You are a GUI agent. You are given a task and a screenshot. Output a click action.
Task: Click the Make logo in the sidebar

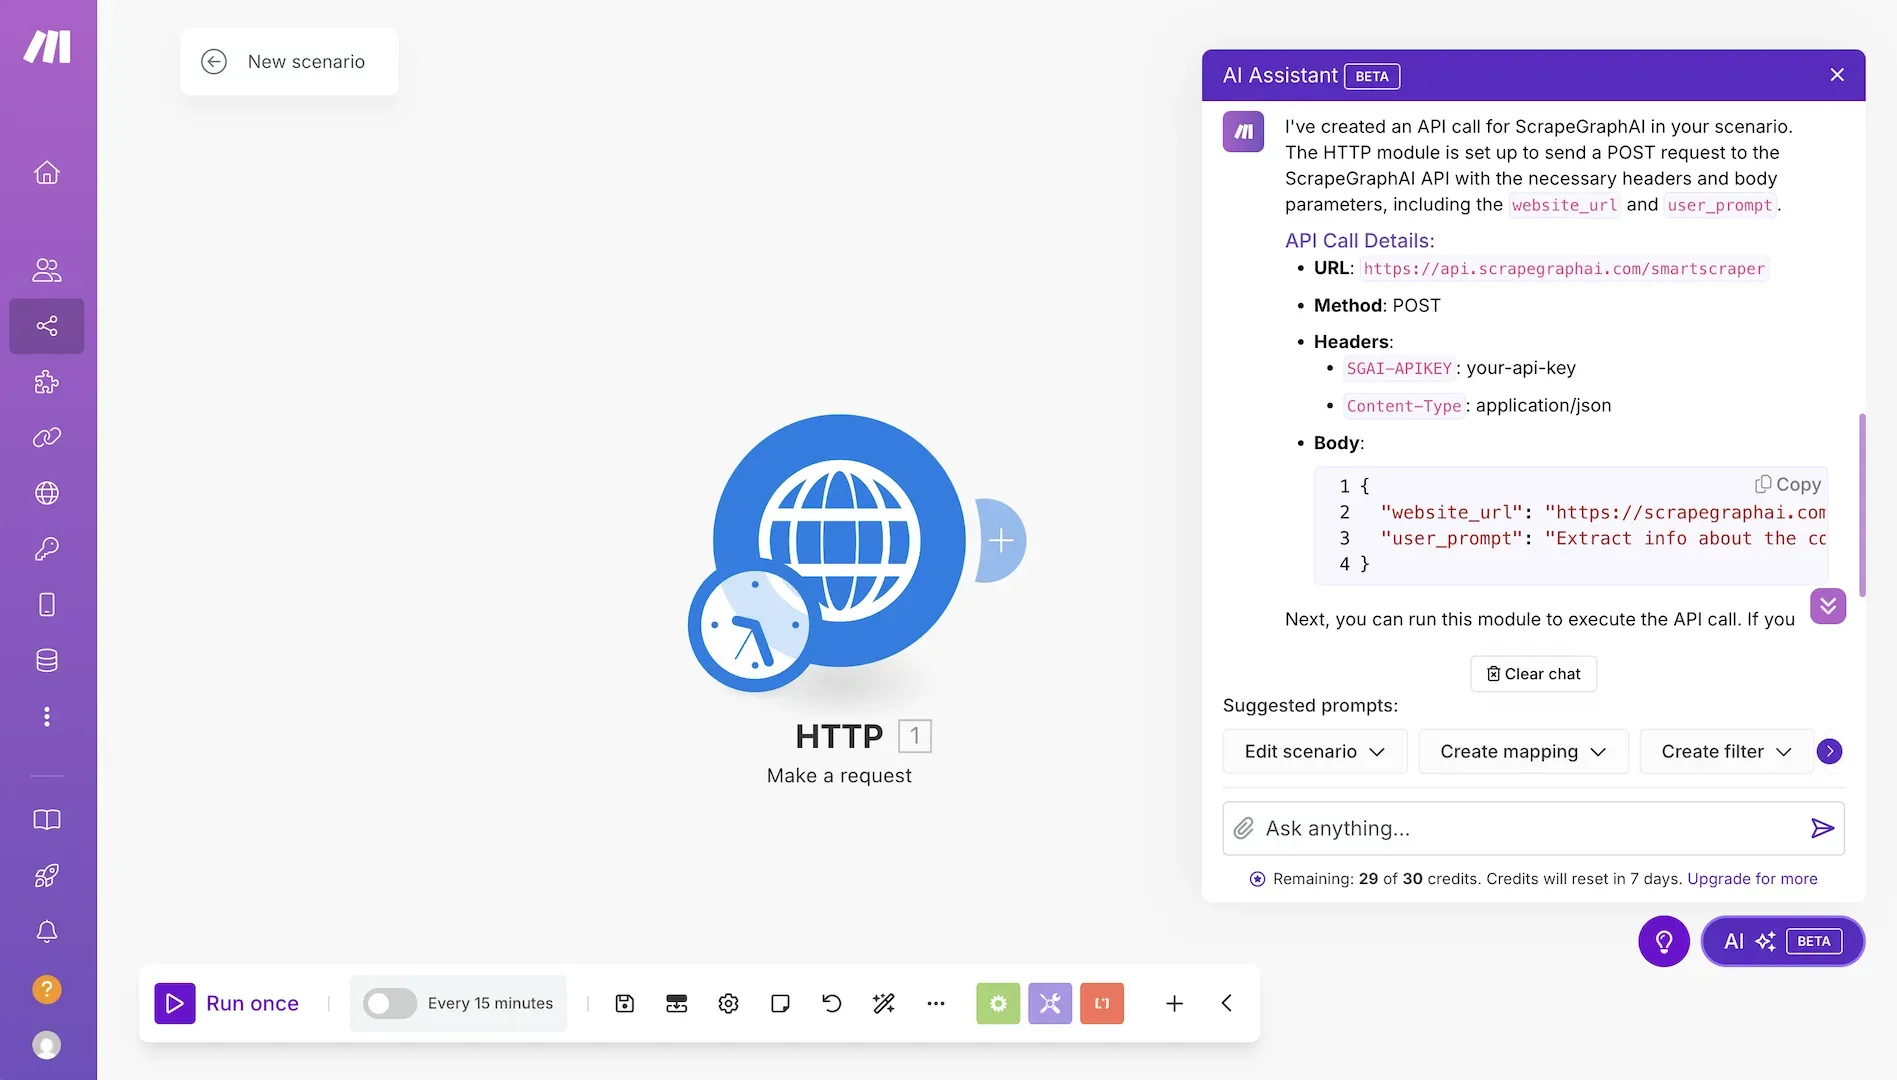[x=47, y=47]
